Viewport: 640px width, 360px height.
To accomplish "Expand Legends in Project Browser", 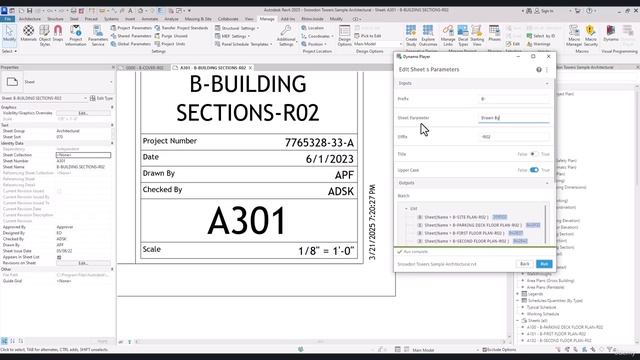I will [x=518, y=294].
